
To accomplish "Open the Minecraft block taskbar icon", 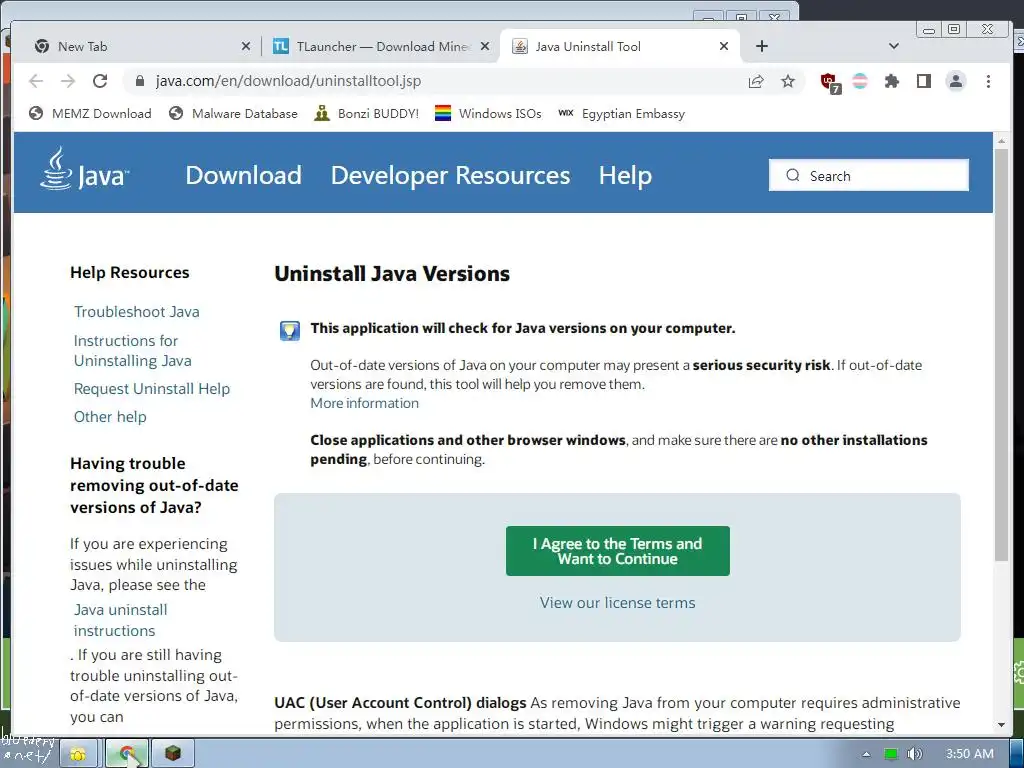I will coord(172,754).
